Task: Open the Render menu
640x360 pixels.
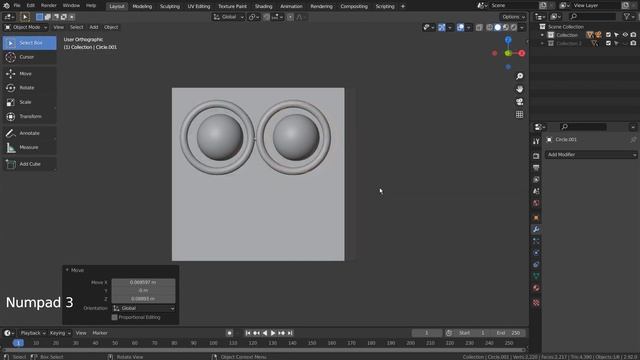Action: [49, 6]
